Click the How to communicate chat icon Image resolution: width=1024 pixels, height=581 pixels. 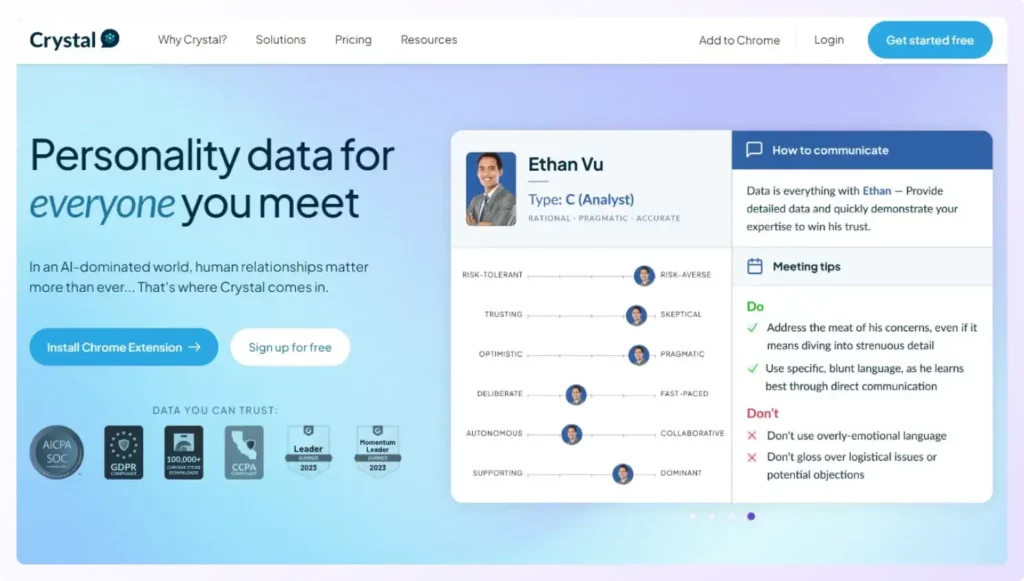coord(754,150)
